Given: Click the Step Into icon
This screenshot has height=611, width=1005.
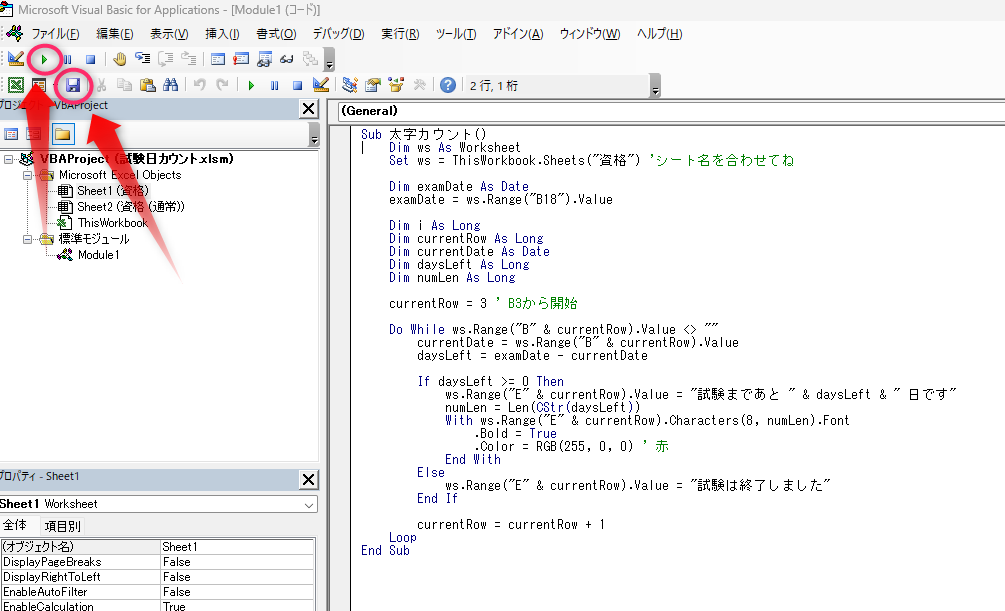Looking at the screenshot, I should pyautogui.click(x=142, y=60).
